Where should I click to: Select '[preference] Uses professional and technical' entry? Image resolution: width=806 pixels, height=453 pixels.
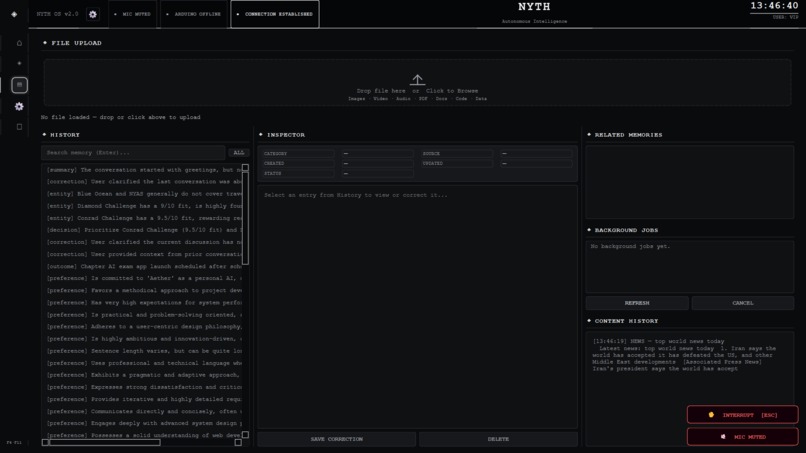tap(142, 364)
